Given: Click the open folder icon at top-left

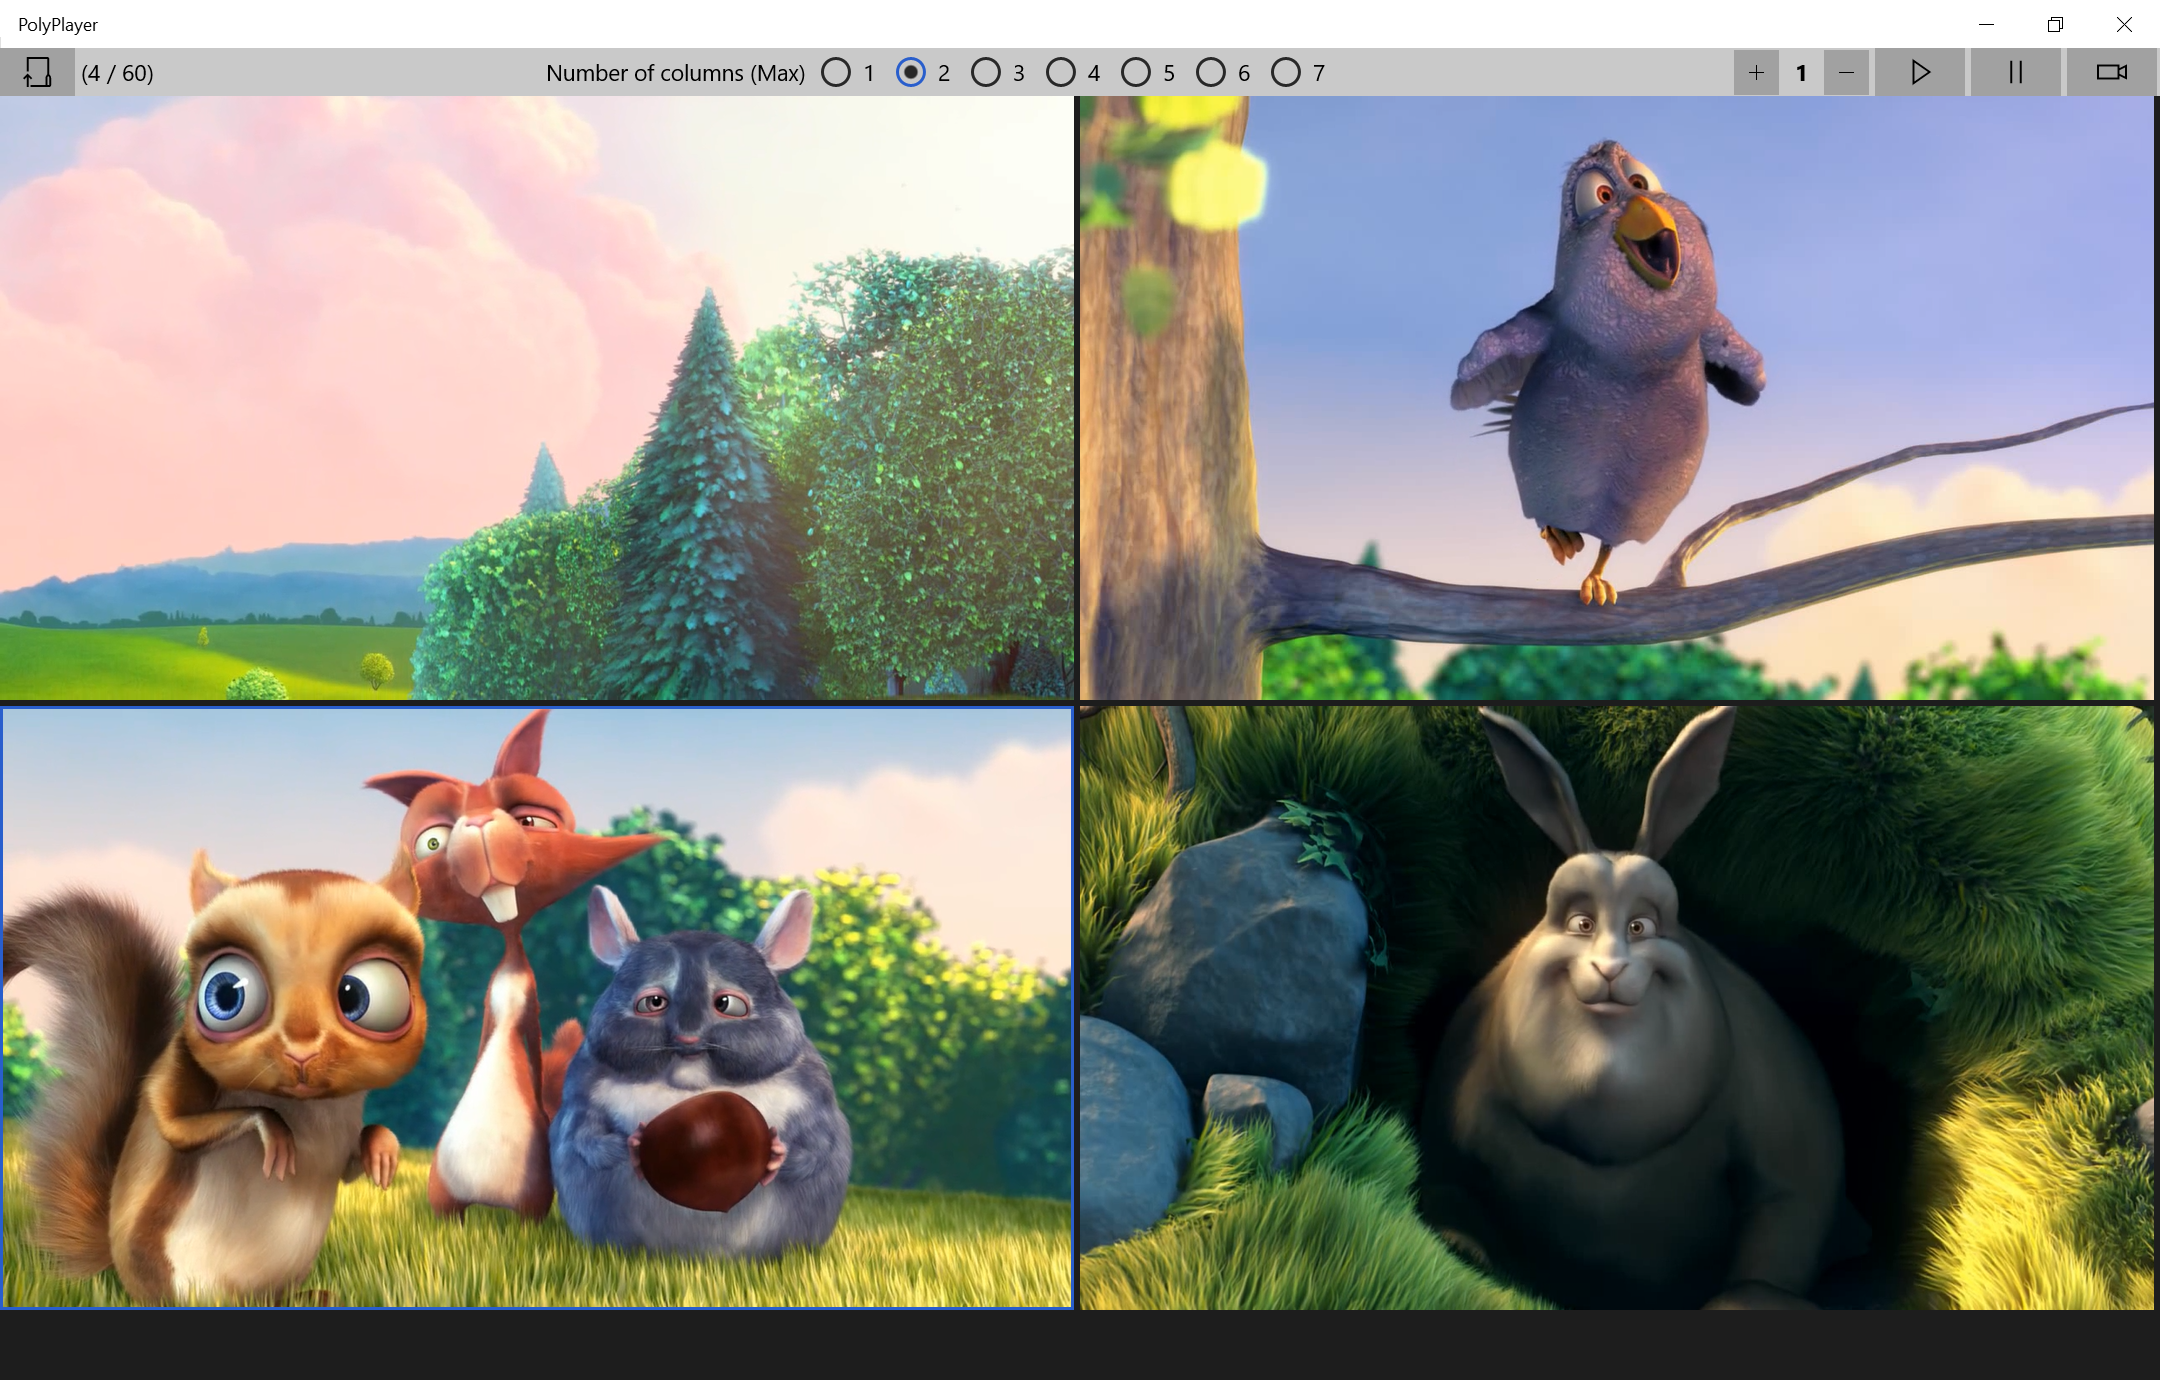Looking at the screenshot, I should pyautogui.click(x=37, y=72).
